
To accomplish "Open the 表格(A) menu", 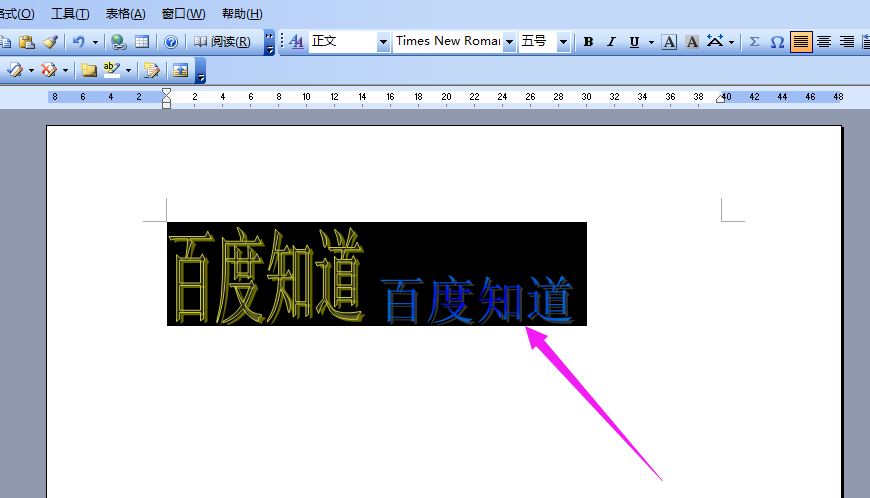I will click(125, 14).
